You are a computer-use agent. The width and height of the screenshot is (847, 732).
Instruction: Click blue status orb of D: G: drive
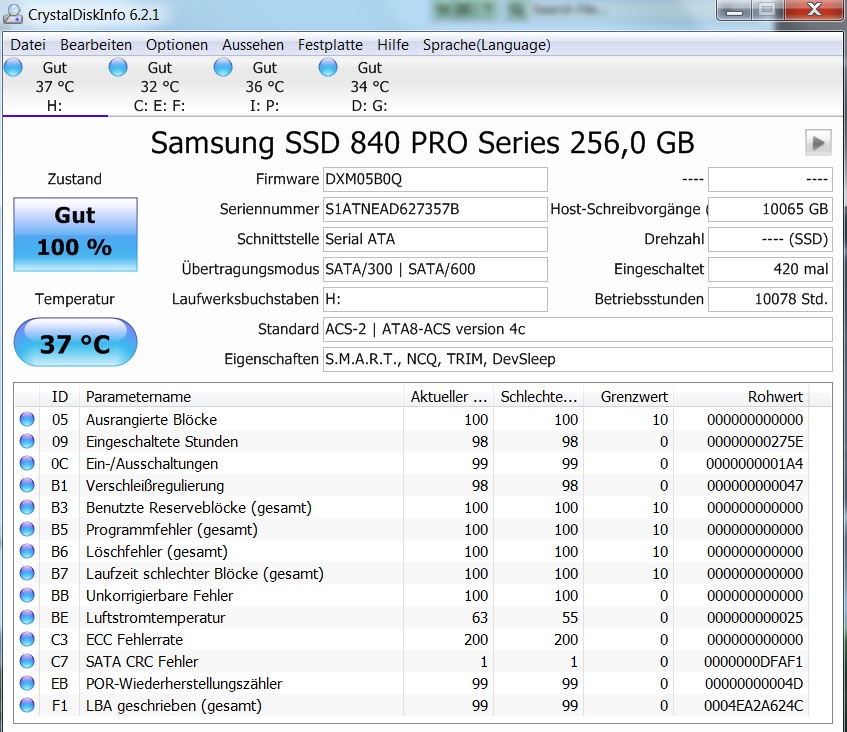(328, 68)
